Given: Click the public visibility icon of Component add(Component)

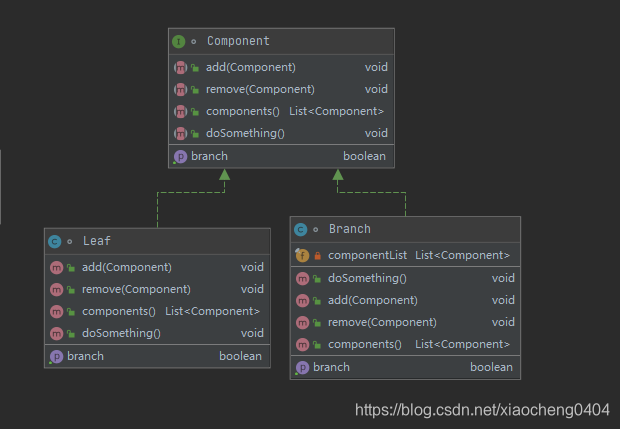Looking at the screenshot, I should click(x=195, y=68).
